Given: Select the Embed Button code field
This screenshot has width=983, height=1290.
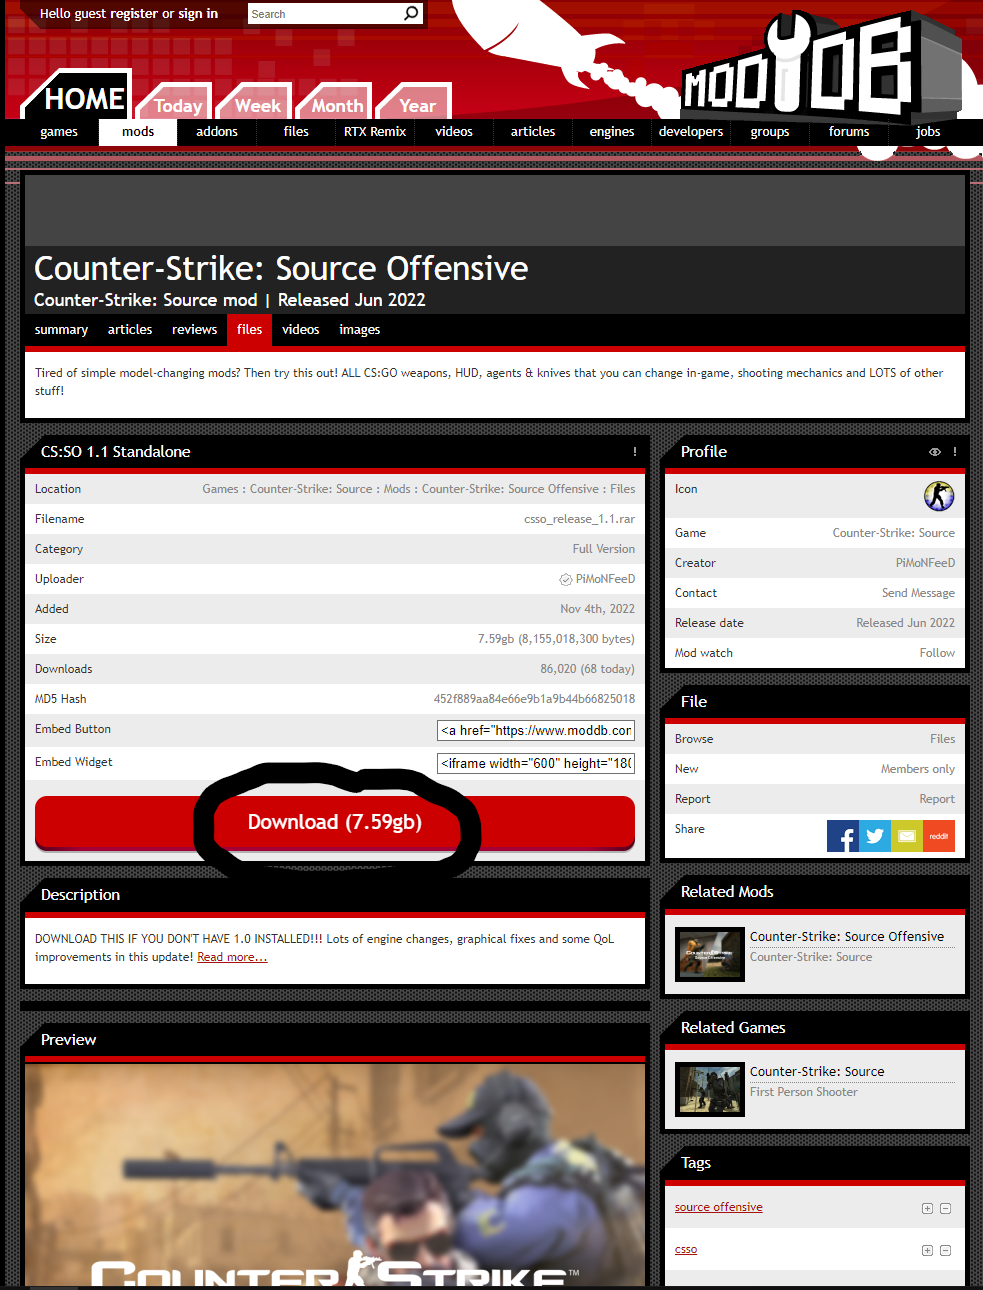Looking at the screenshot, I should [536, 730].
